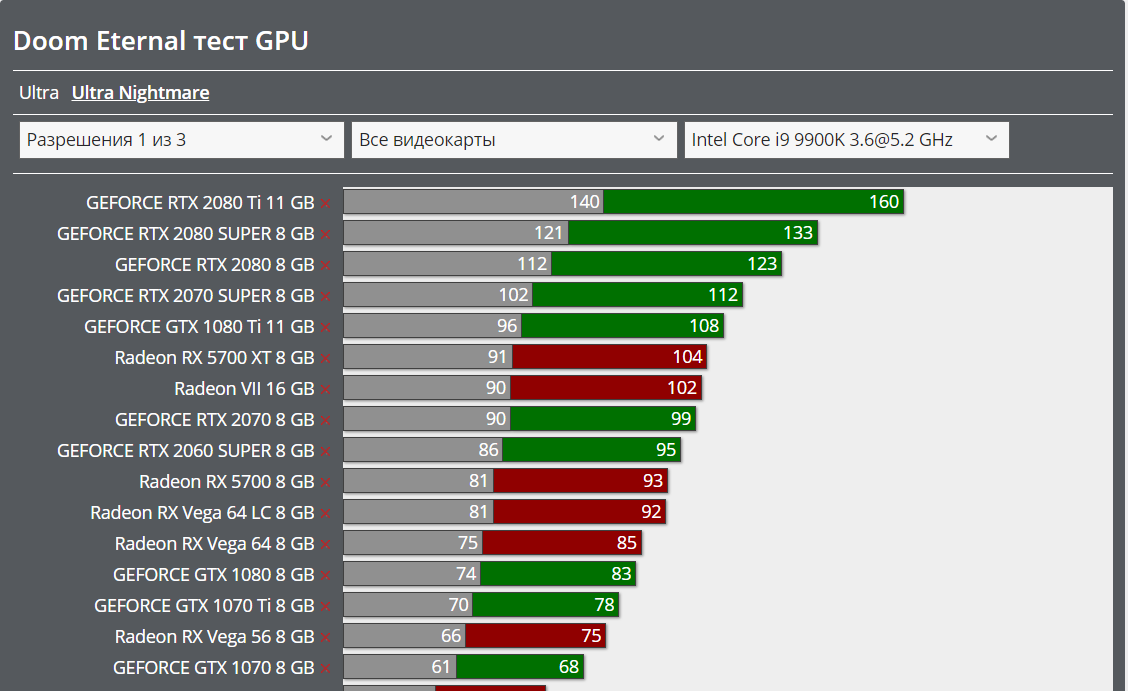The width and height of the screenshot is (1128, 691).
Task: Click the red 93 bar for RX 5700
Action: (x=581, y=480)
